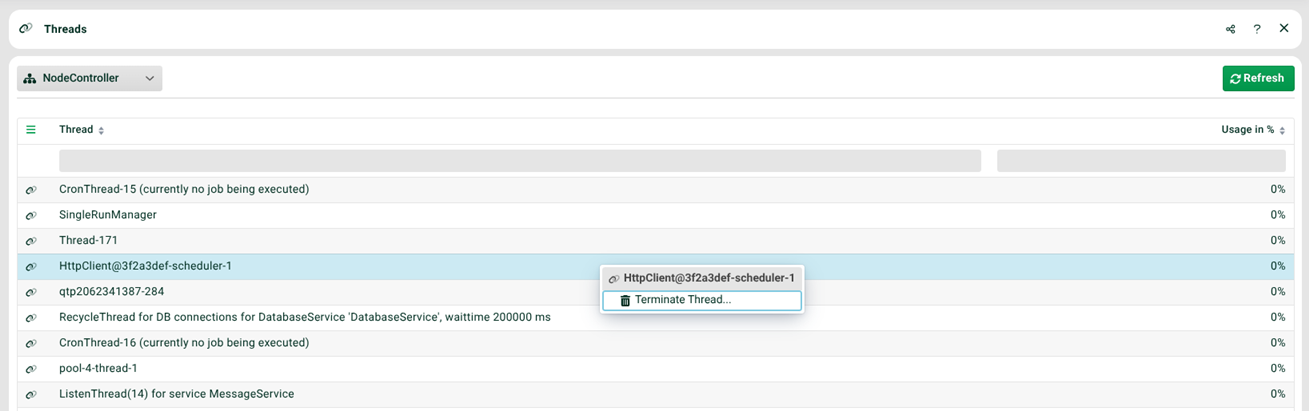The height and width of the screenshot is (411, 1309).
Task: Click the HttpClient@3f2a3def-scheduler-1 row icon
Action: 31,266
